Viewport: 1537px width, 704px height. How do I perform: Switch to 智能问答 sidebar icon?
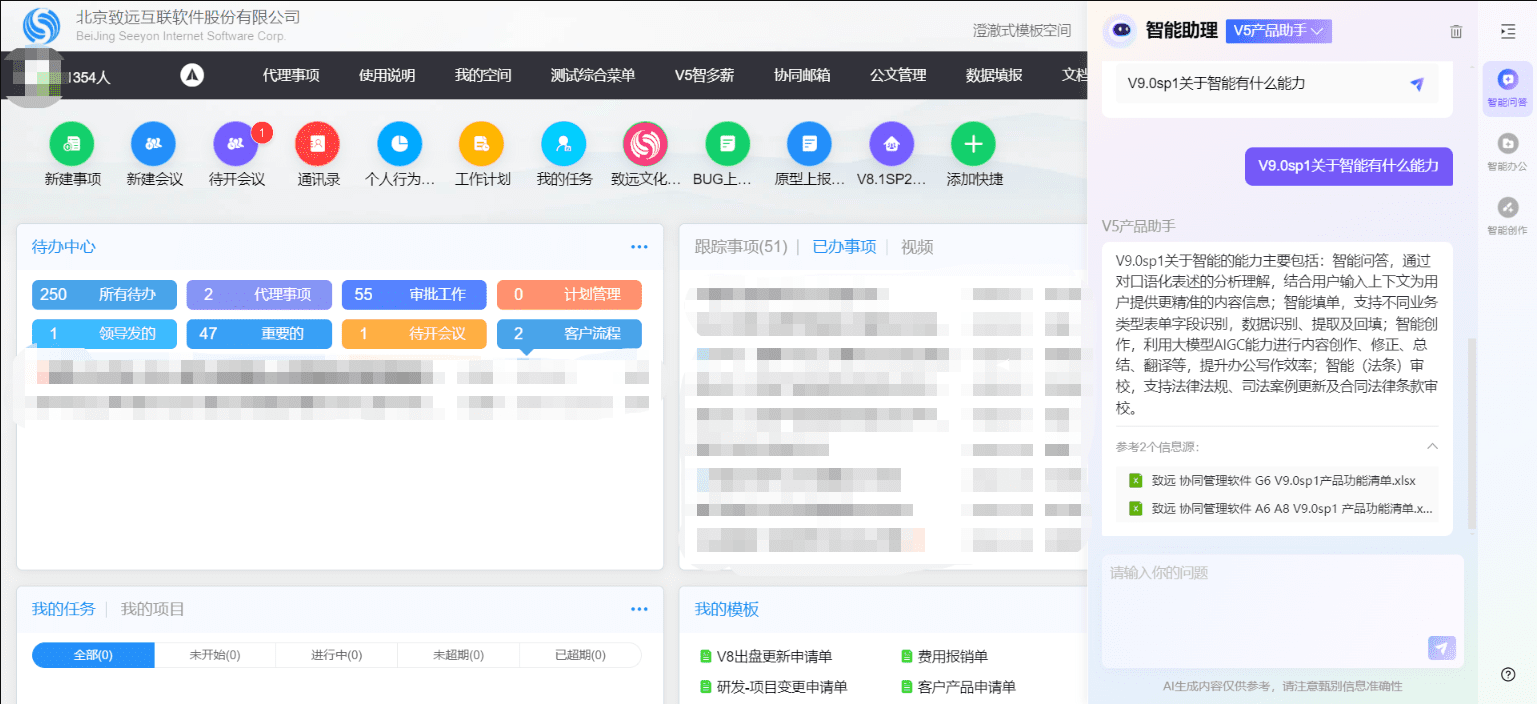point(1508,86)
